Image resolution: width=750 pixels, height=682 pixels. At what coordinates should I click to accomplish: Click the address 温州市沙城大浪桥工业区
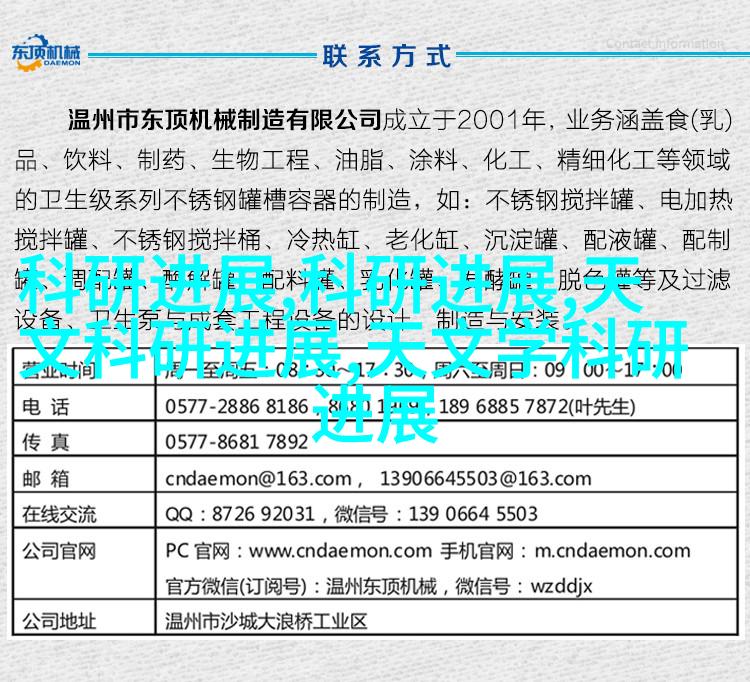coord(265,622)
